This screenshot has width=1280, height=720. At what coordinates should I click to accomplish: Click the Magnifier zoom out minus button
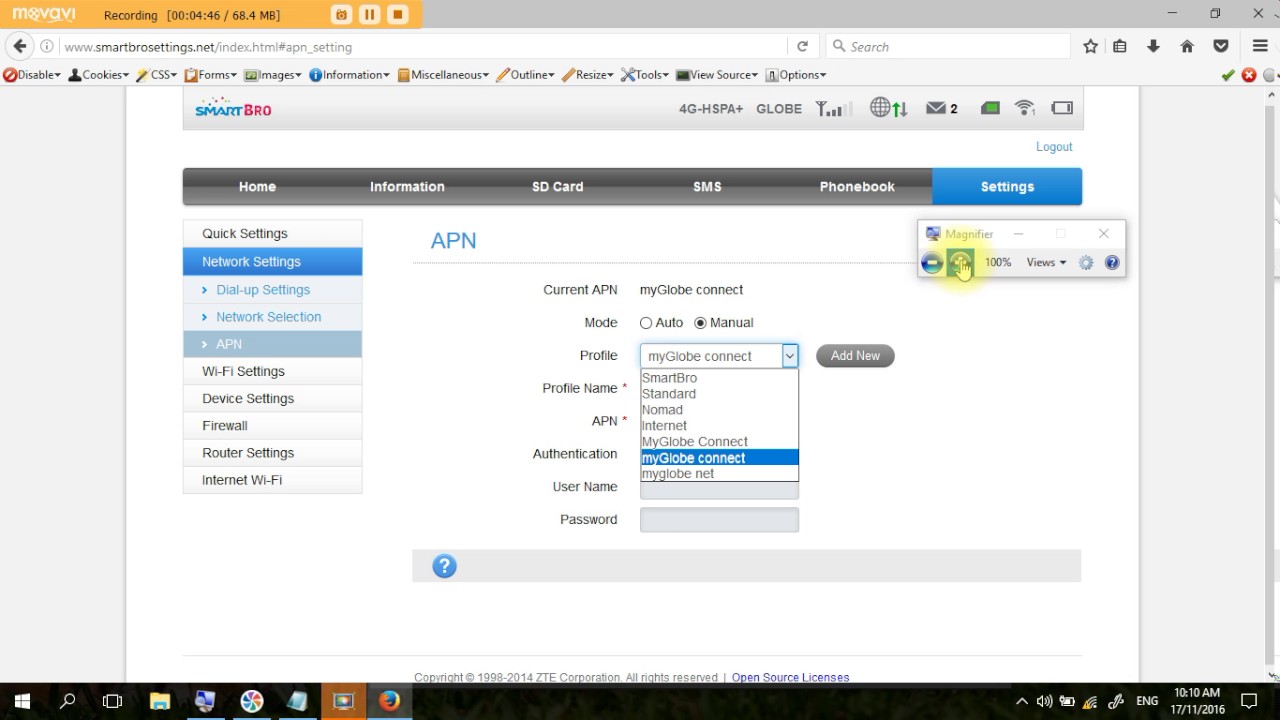[932, 263]
